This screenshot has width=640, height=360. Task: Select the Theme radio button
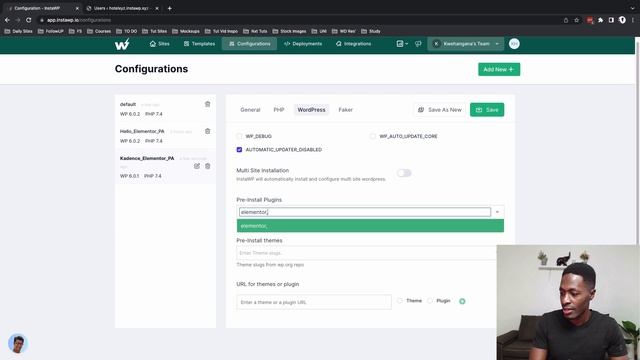pyautogui.click(x=400, y=301)
